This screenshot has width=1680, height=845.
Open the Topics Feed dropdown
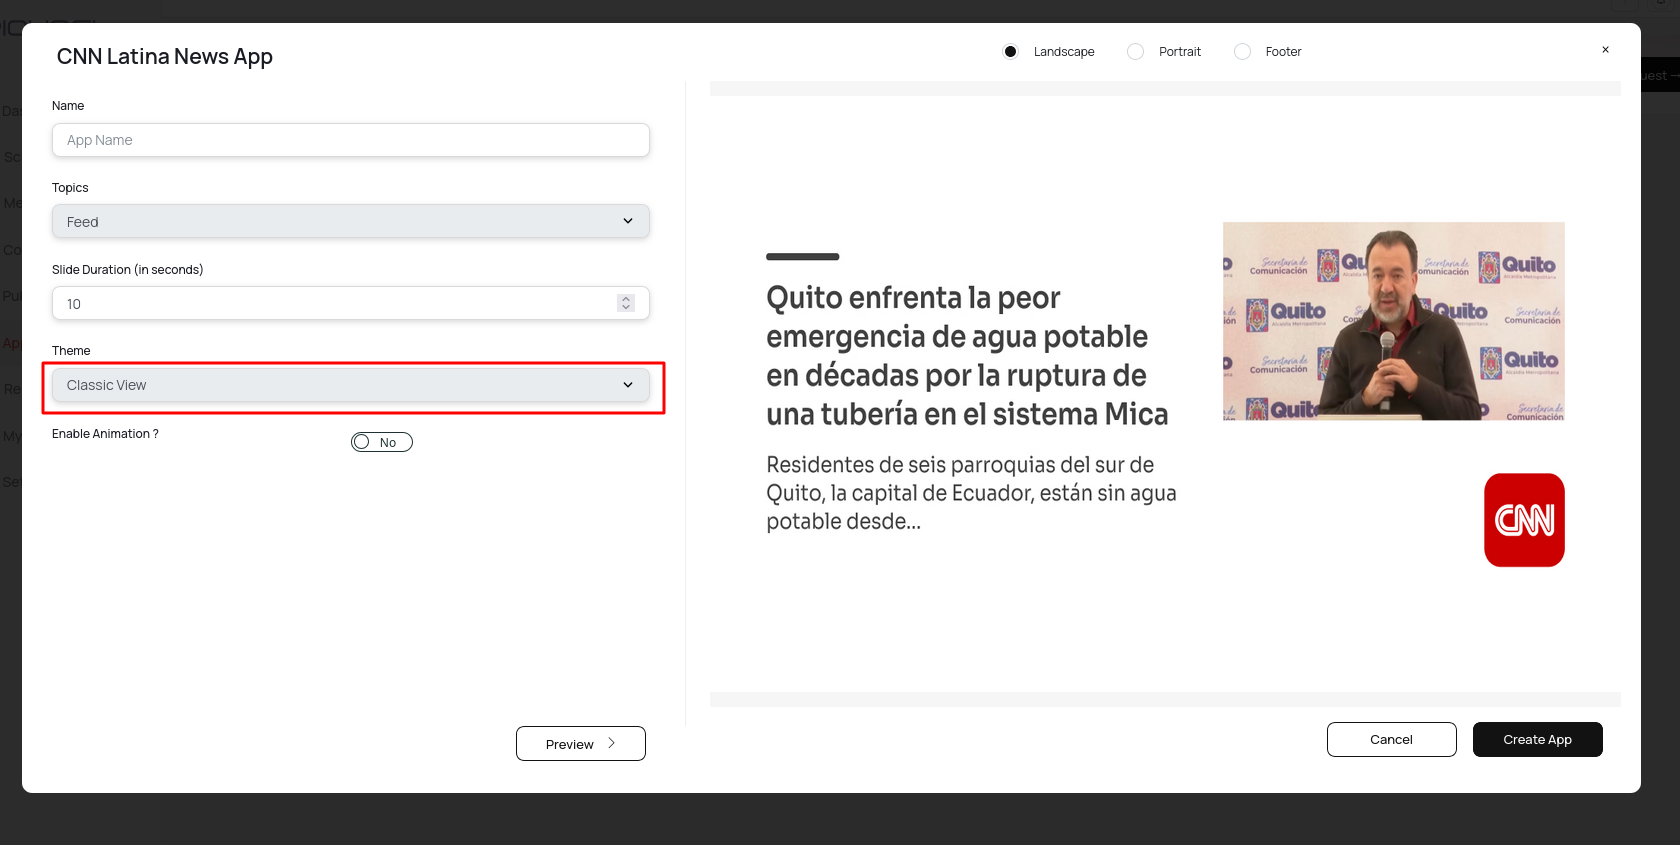(x=351, y=222)
